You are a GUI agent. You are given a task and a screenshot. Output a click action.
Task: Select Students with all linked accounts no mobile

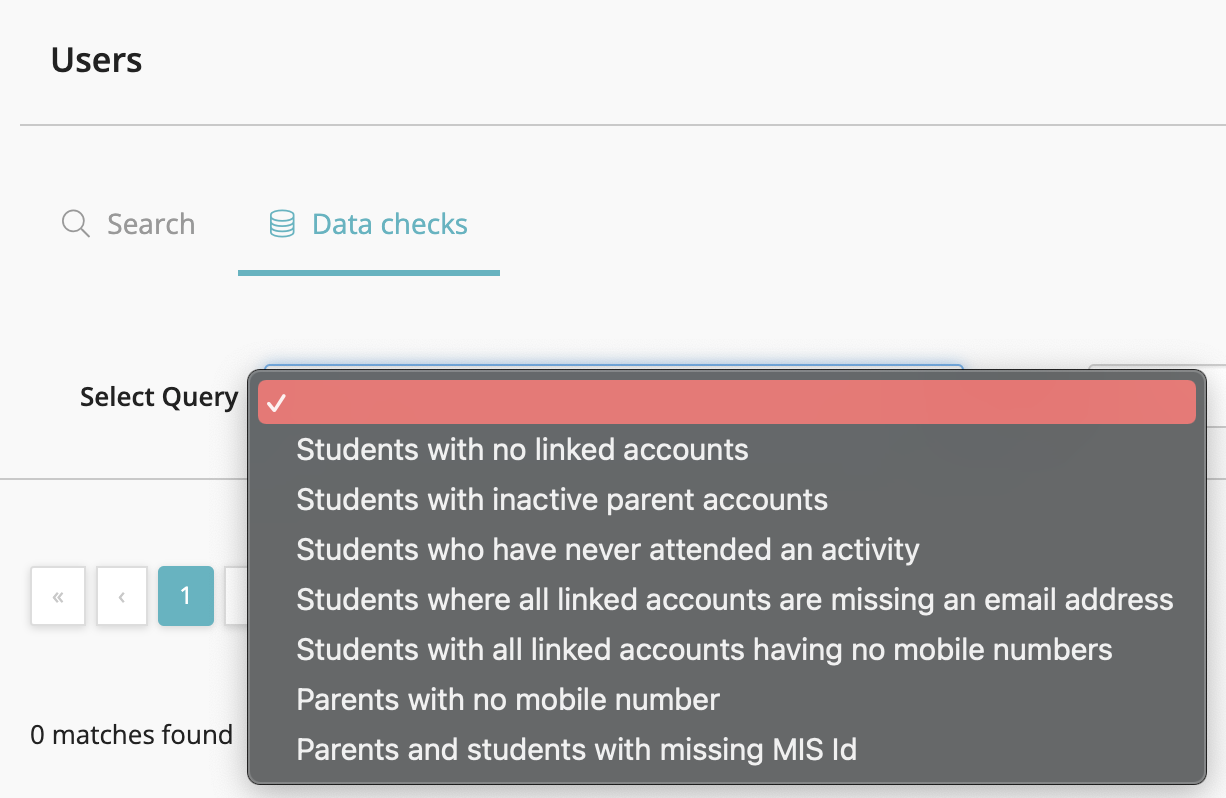[x=727, y=650]
